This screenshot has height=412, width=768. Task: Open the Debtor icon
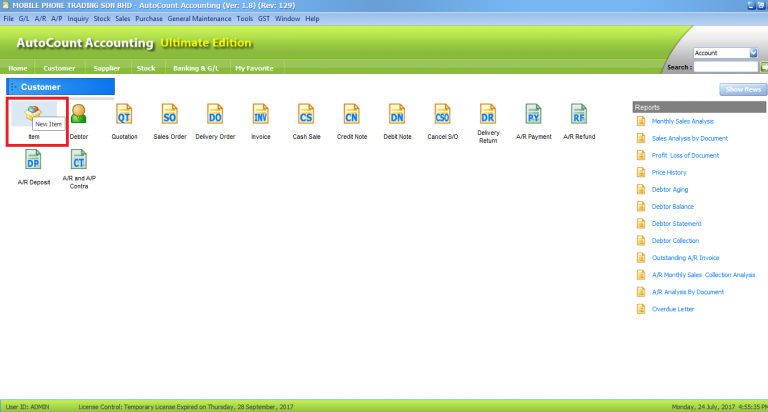78,114
